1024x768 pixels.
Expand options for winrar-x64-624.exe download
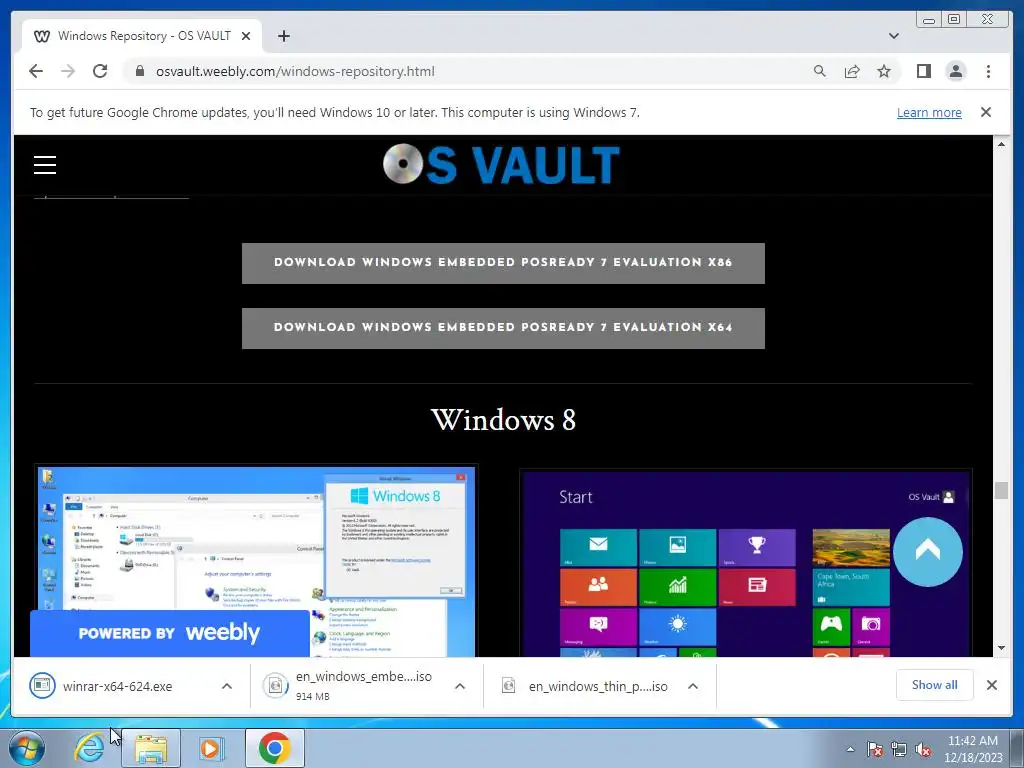[x=227, y=686]
